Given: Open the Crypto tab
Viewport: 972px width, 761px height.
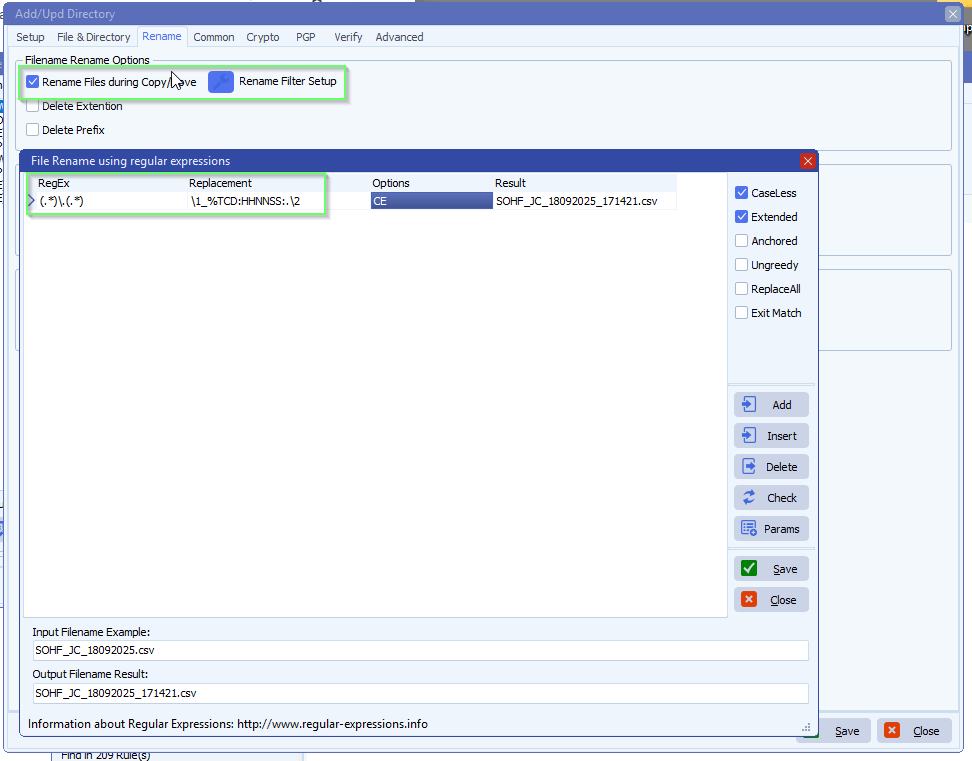Looking at the screenshot, I should tap(263, 37).
